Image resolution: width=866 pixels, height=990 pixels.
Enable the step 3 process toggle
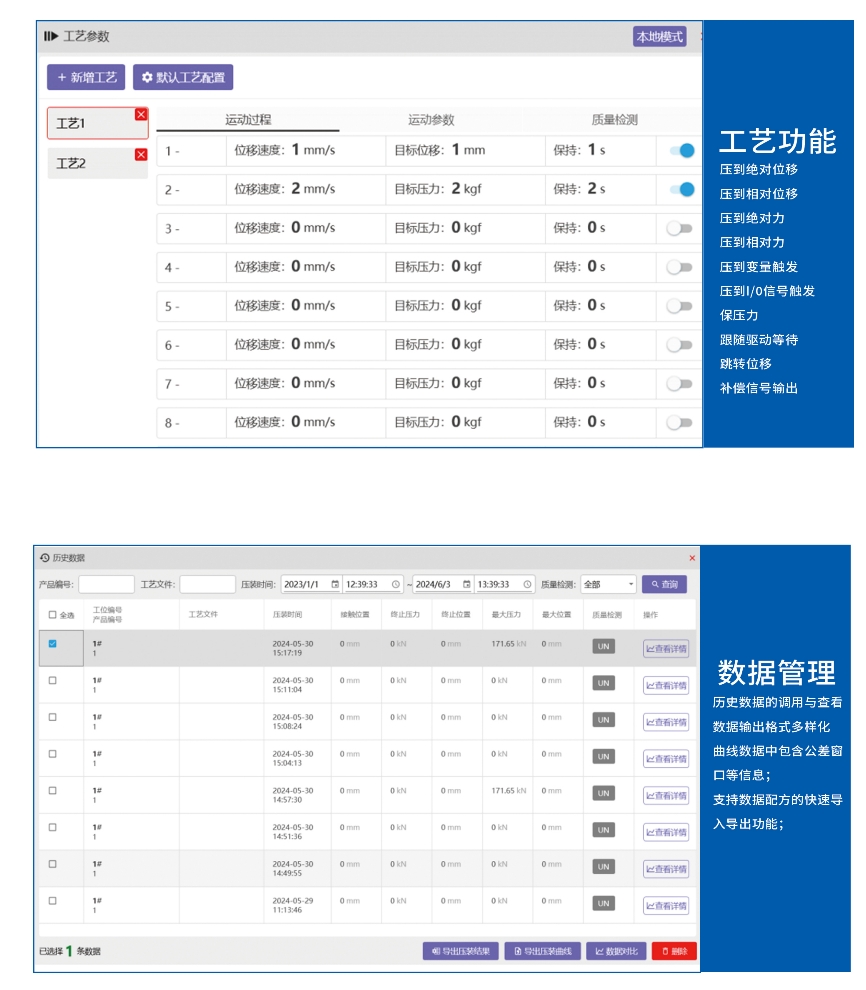click(x=680, y=228)
